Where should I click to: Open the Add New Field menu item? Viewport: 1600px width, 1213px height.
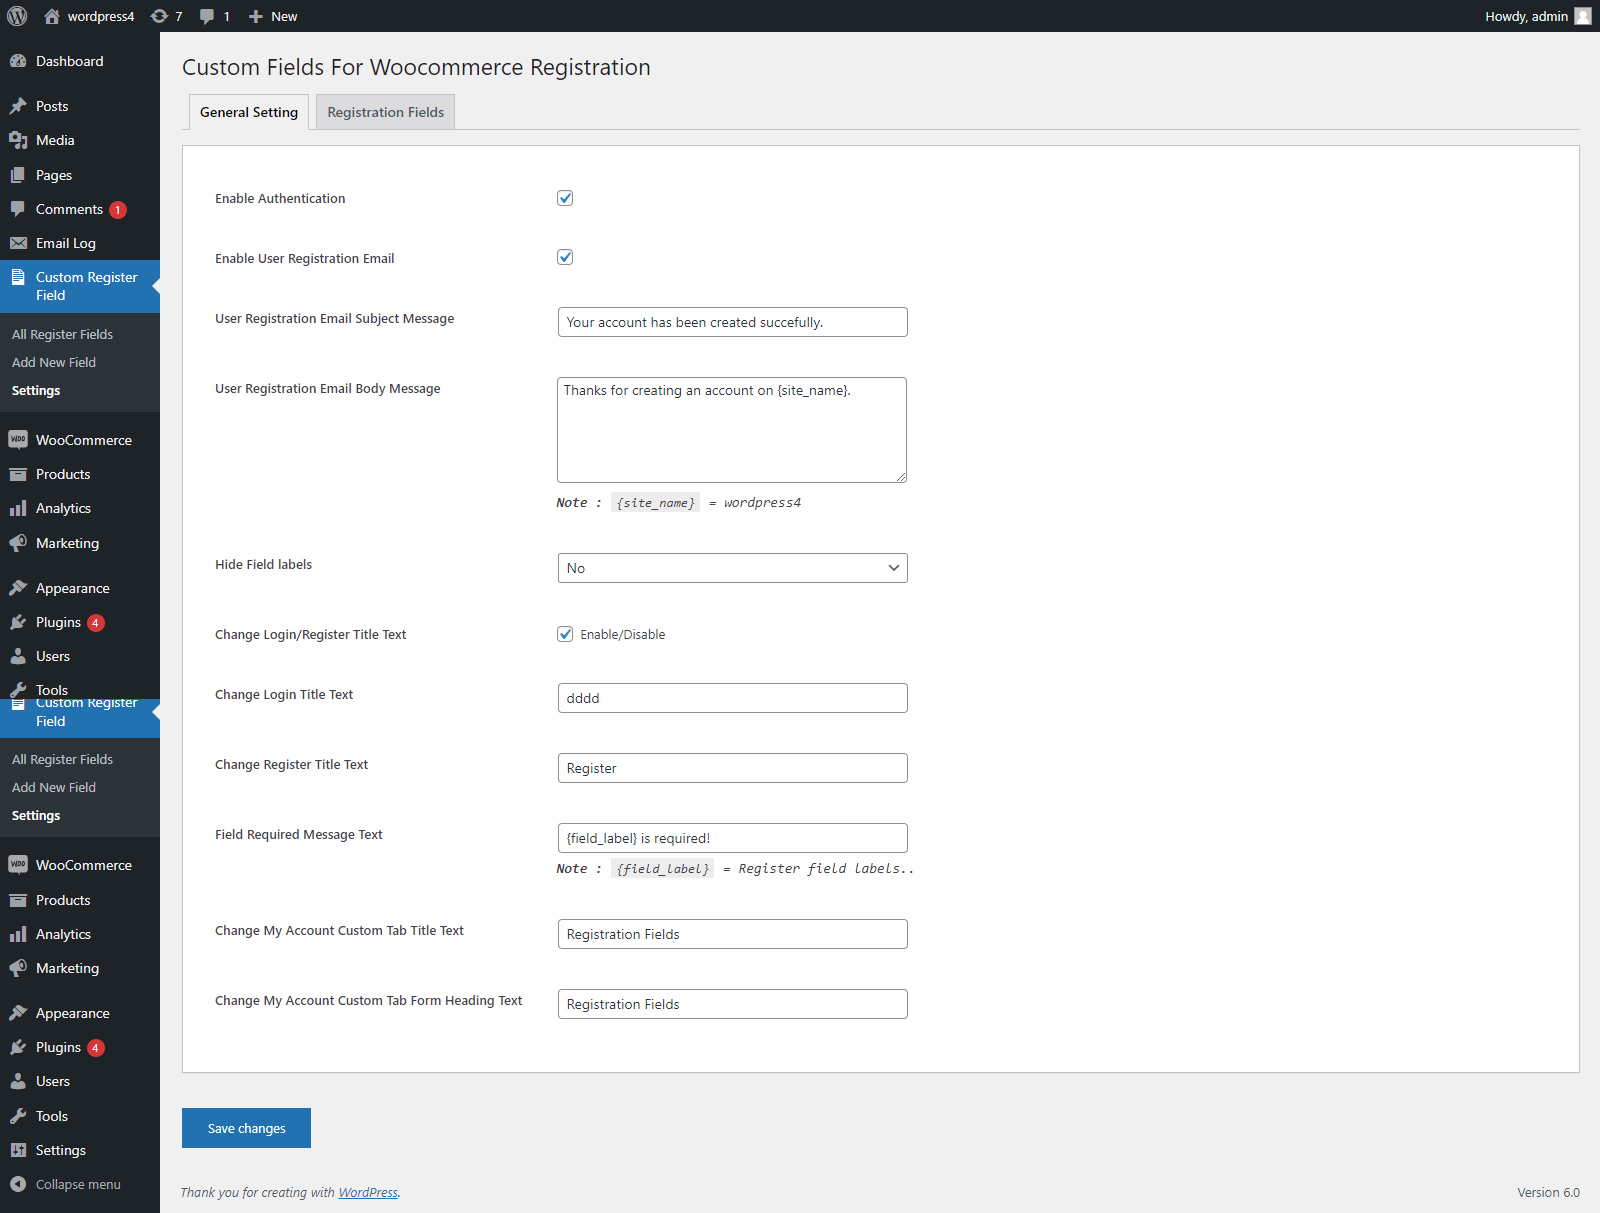[53, 362]
